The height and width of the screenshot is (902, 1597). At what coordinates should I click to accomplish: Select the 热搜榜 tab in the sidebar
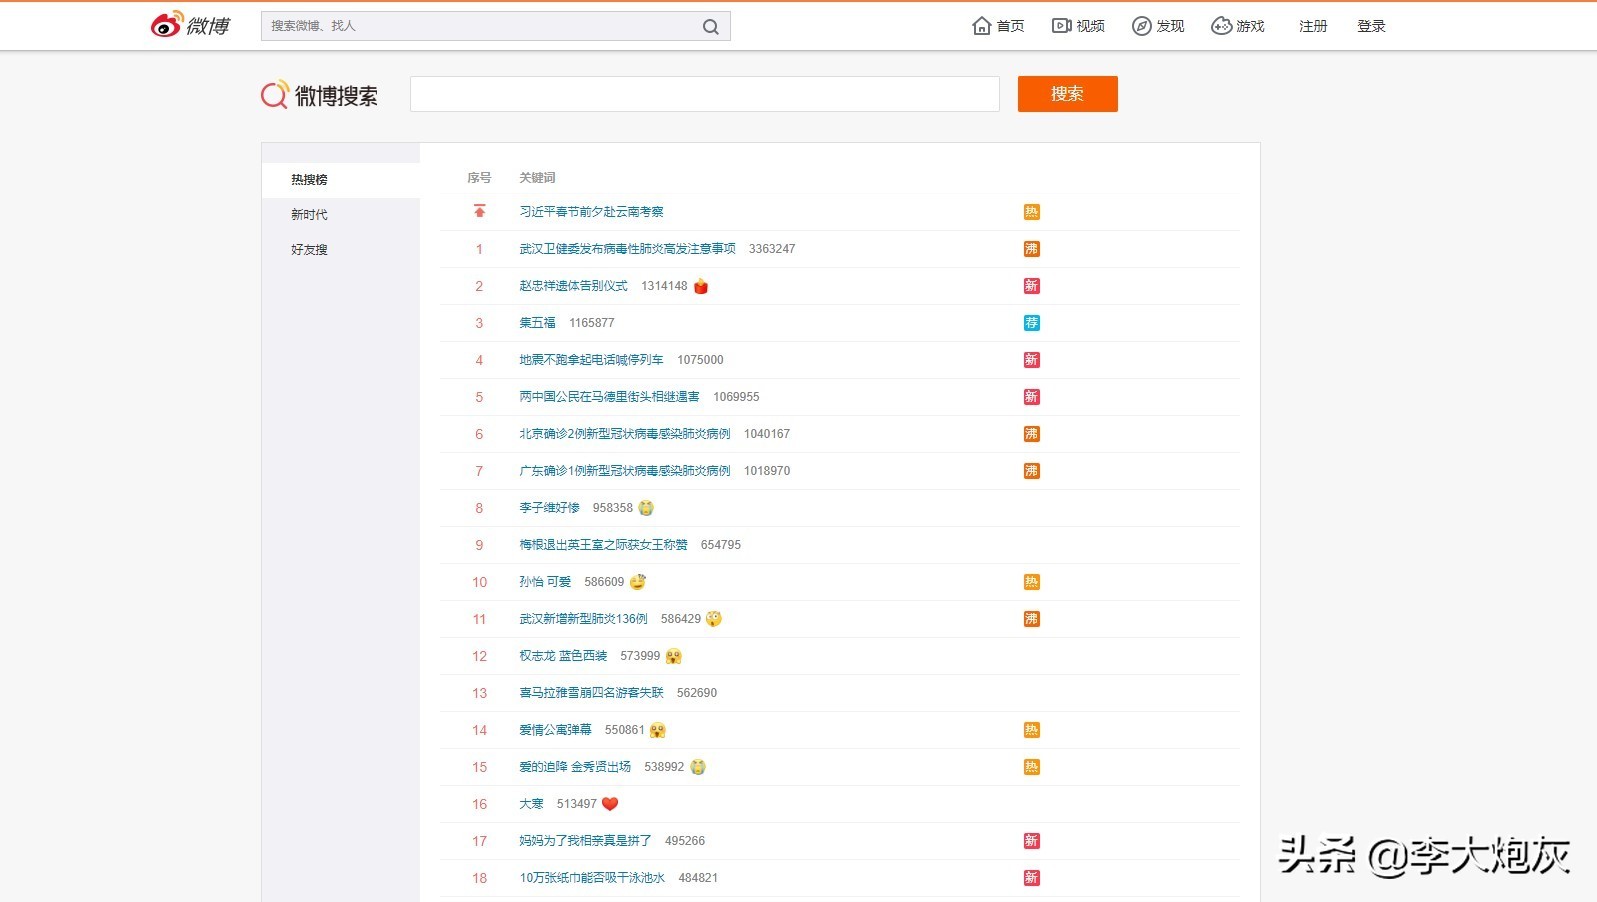(341, 180)
